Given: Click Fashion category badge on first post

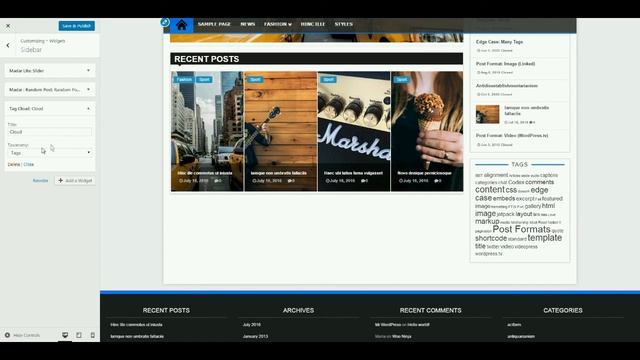Looking at the screenshot, I should click(184, 80).
